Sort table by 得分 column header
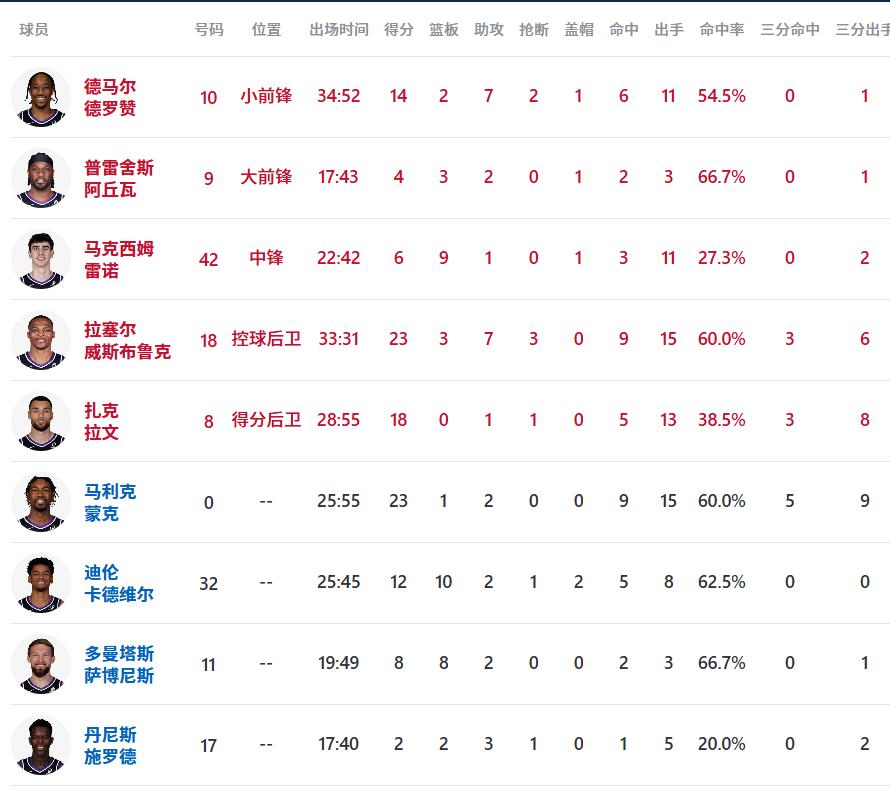 (x=398, y=30)
